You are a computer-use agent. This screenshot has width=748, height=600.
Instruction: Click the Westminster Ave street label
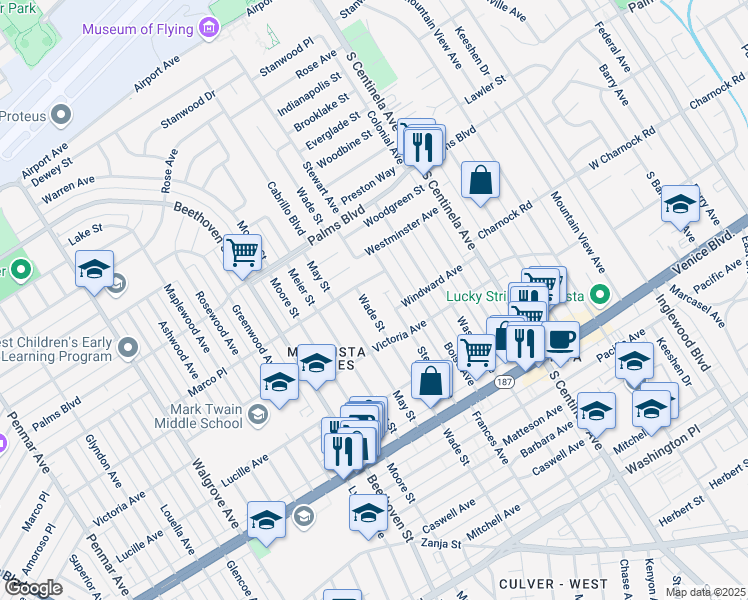click(x=401, y=231)
